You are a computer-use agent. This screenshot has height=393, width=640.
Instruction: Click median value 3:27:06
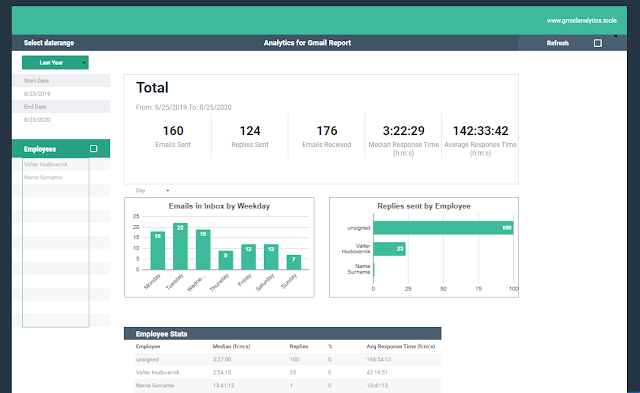[222, 360]
